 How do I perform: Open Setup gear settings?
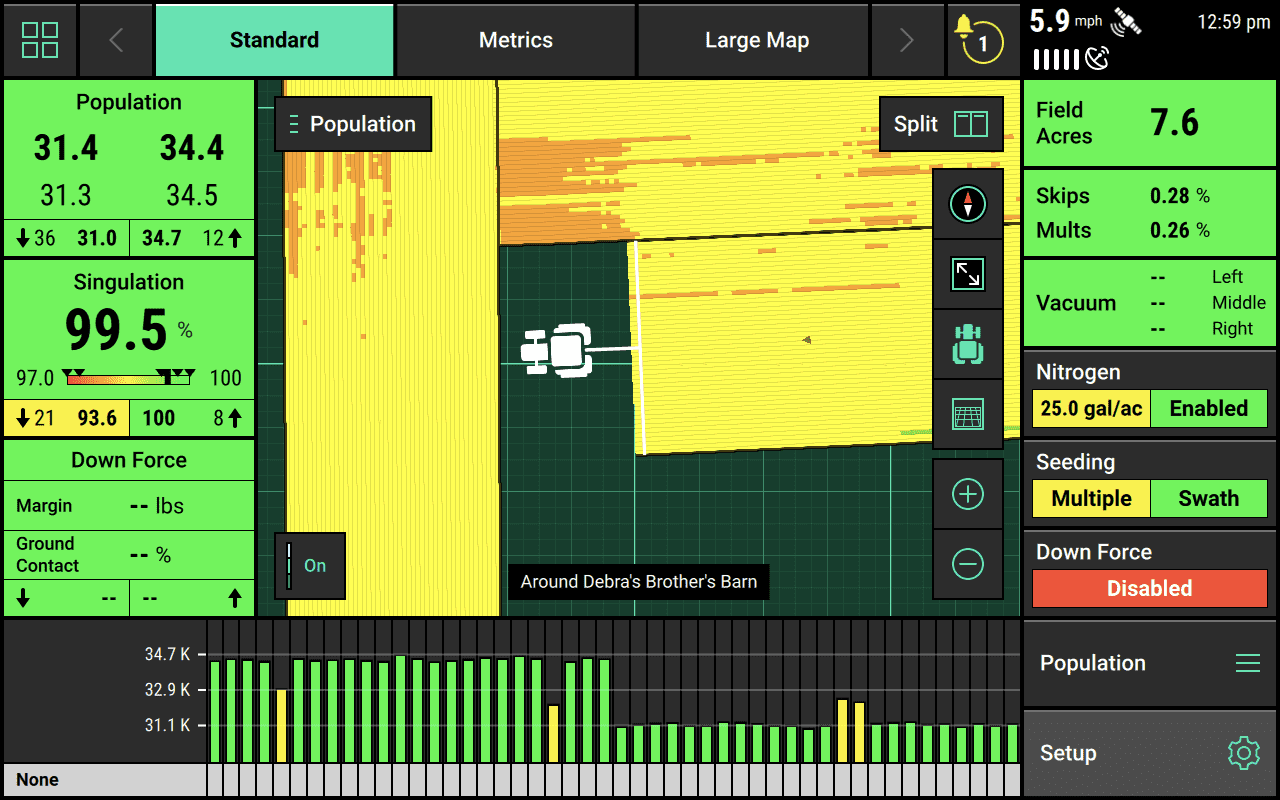[x=1243, y=753]
